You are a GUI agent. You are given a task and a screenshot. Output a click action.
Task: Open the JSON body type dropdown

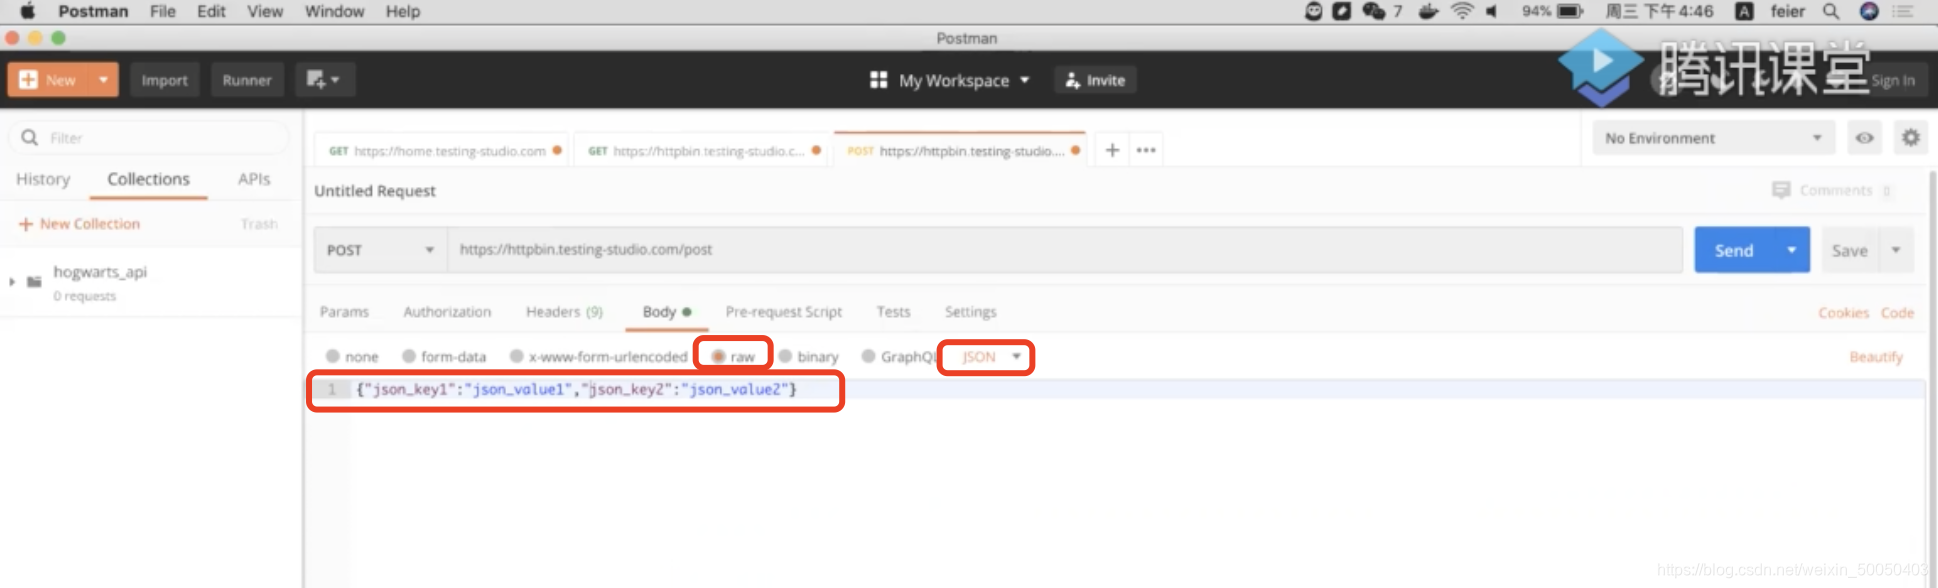[990, 357]
